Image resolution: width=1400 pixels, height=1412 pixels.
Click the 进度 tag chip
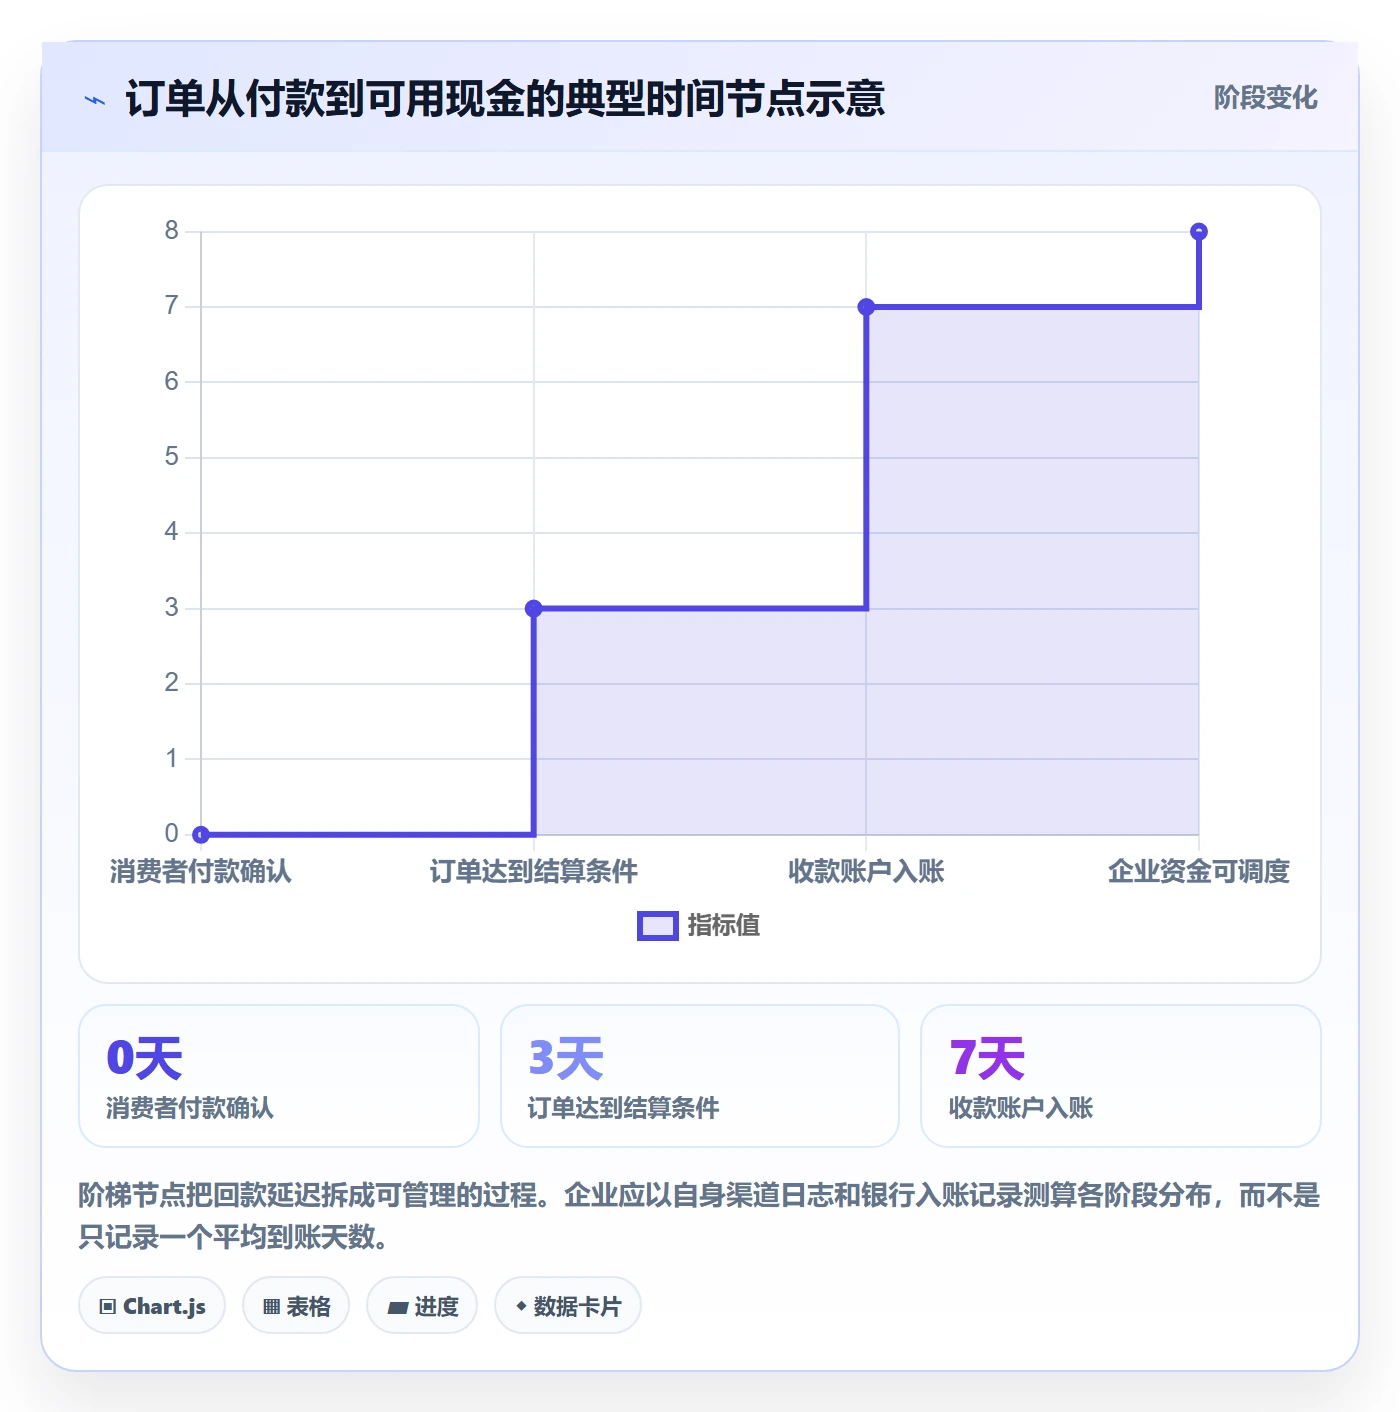point(422,1306)
